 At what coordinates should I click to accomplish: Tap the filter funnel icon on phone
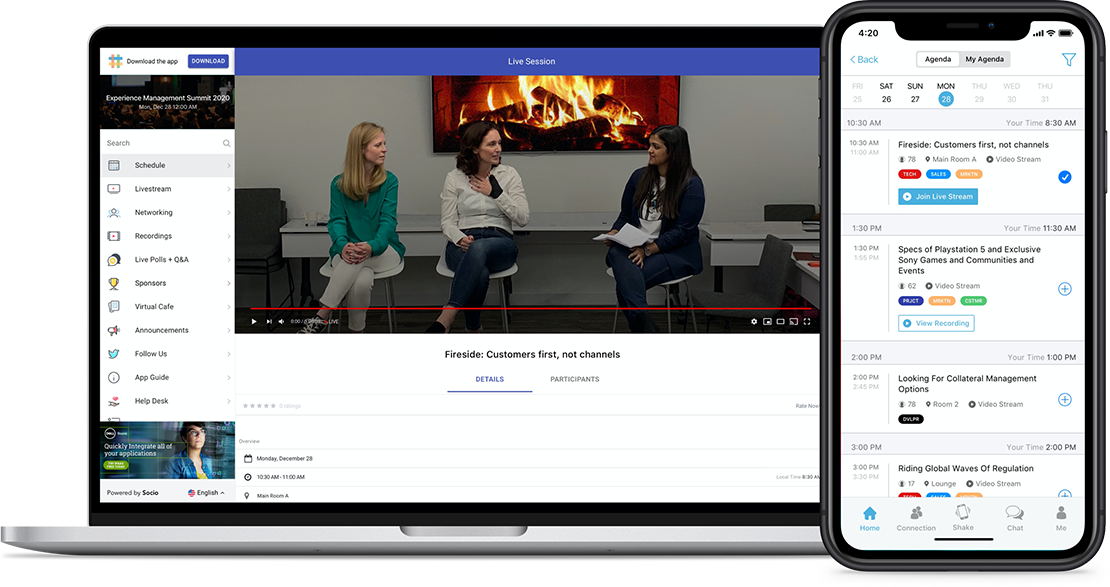coord(1069,59)
